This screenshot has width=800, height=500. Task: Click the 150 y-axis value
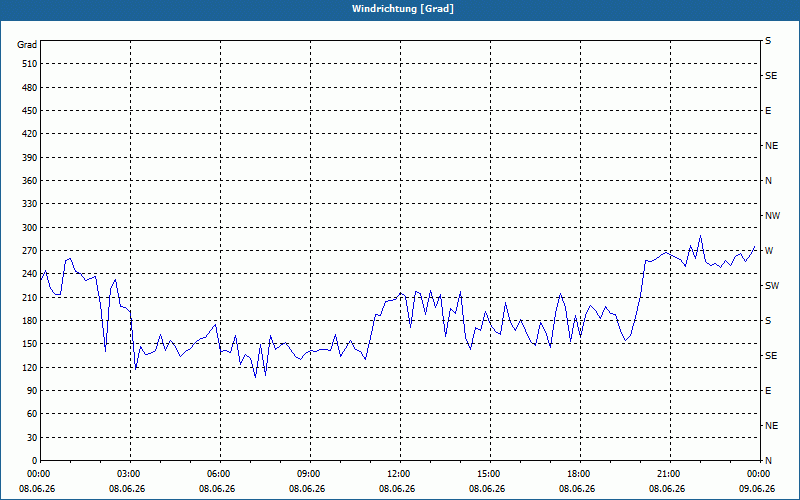click(x=30, y=344)
